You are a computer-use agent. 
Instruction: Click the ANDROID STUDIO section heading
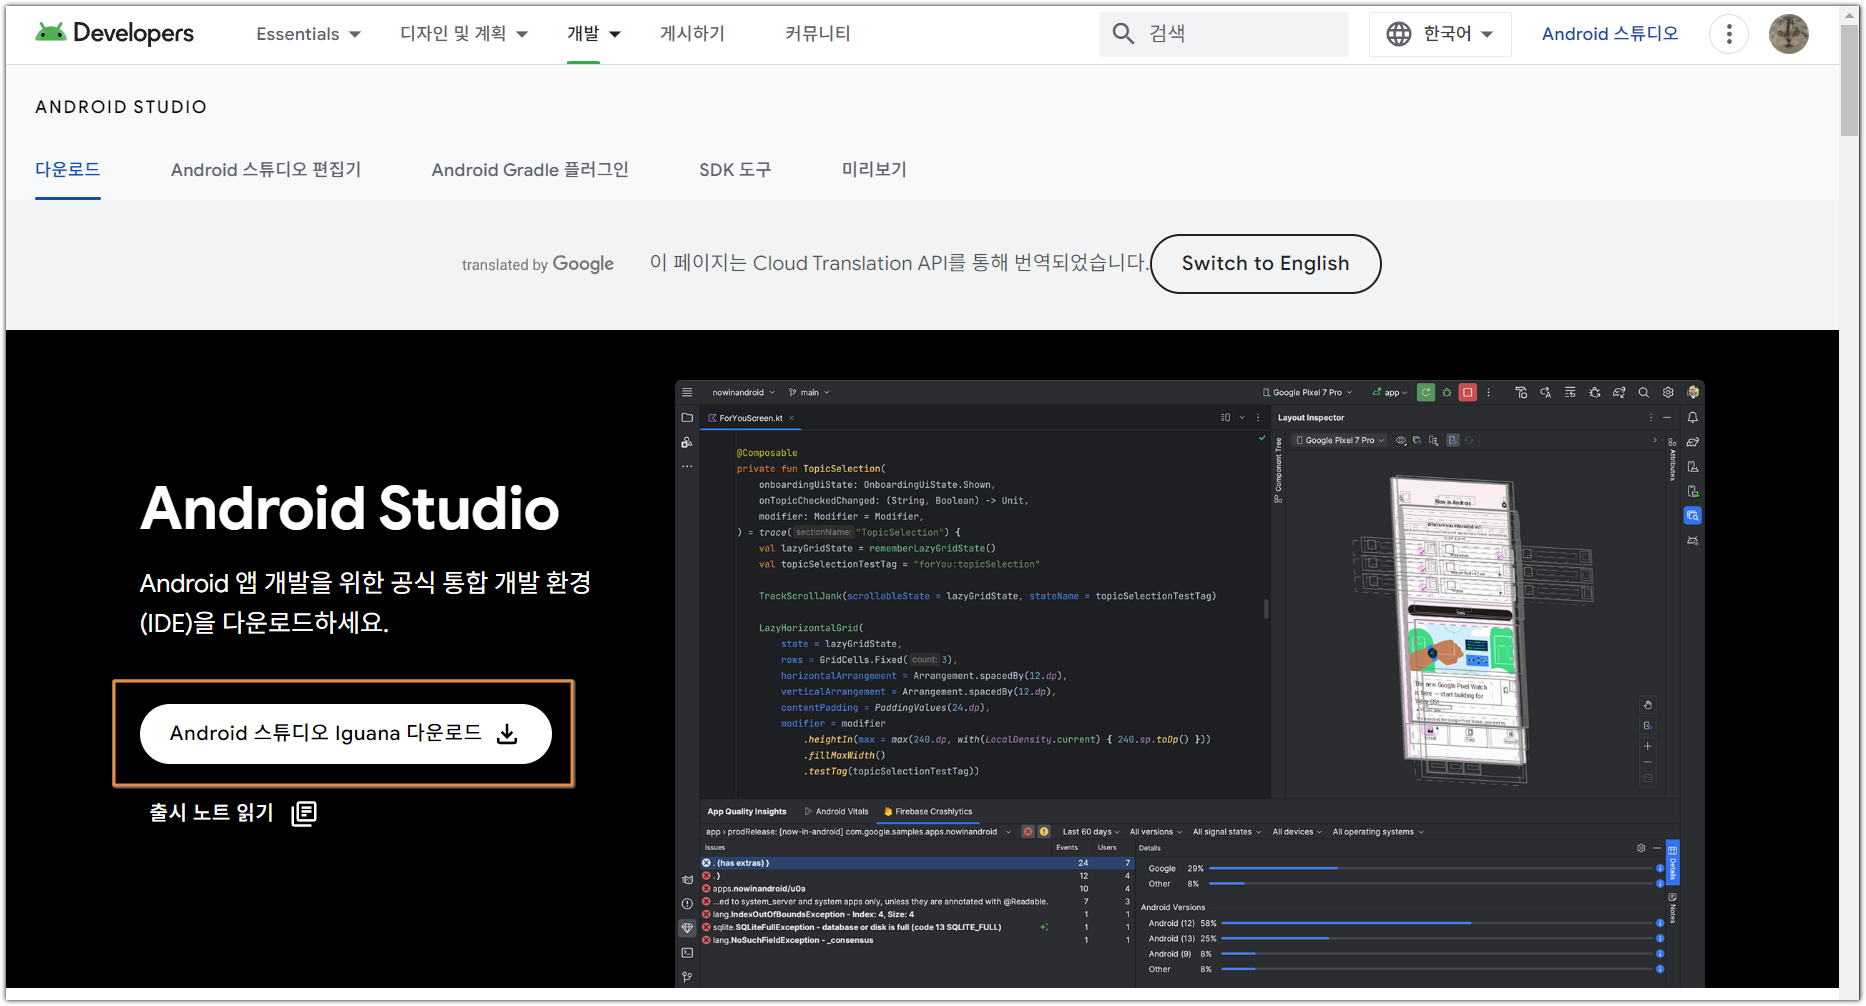(x=121, y=107)
